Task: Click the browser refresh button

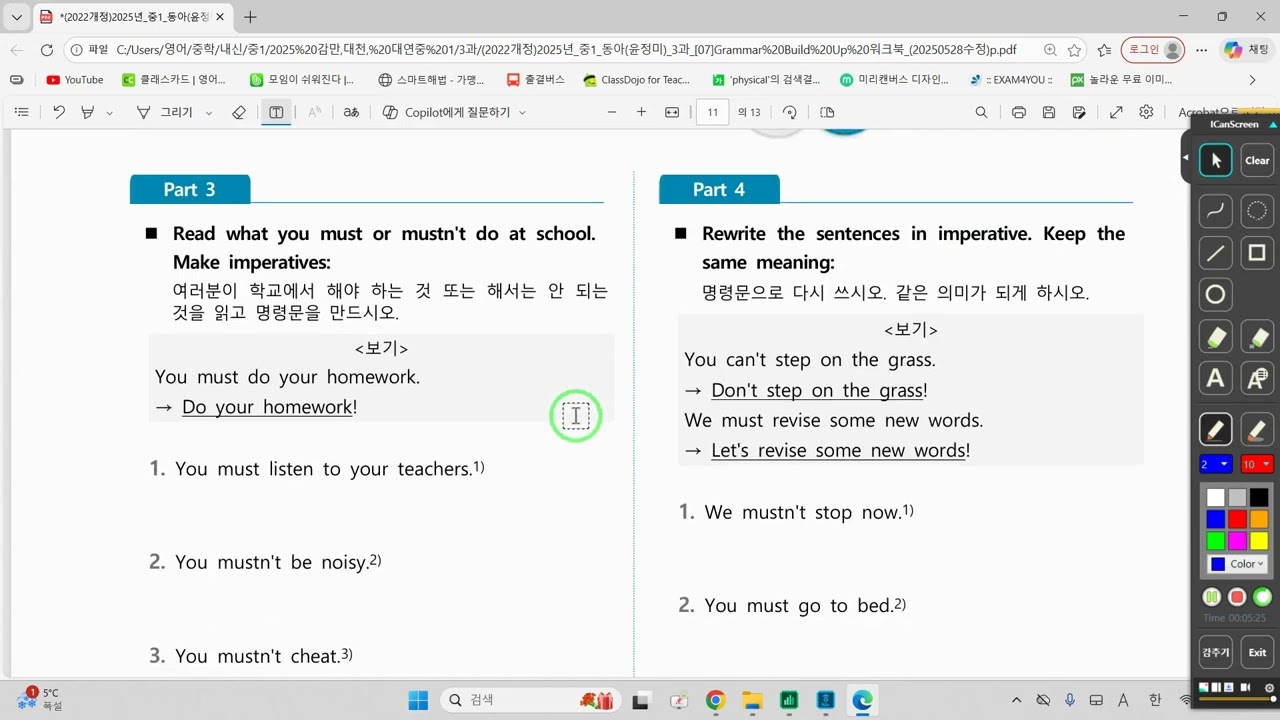Action: pos(46,49)
